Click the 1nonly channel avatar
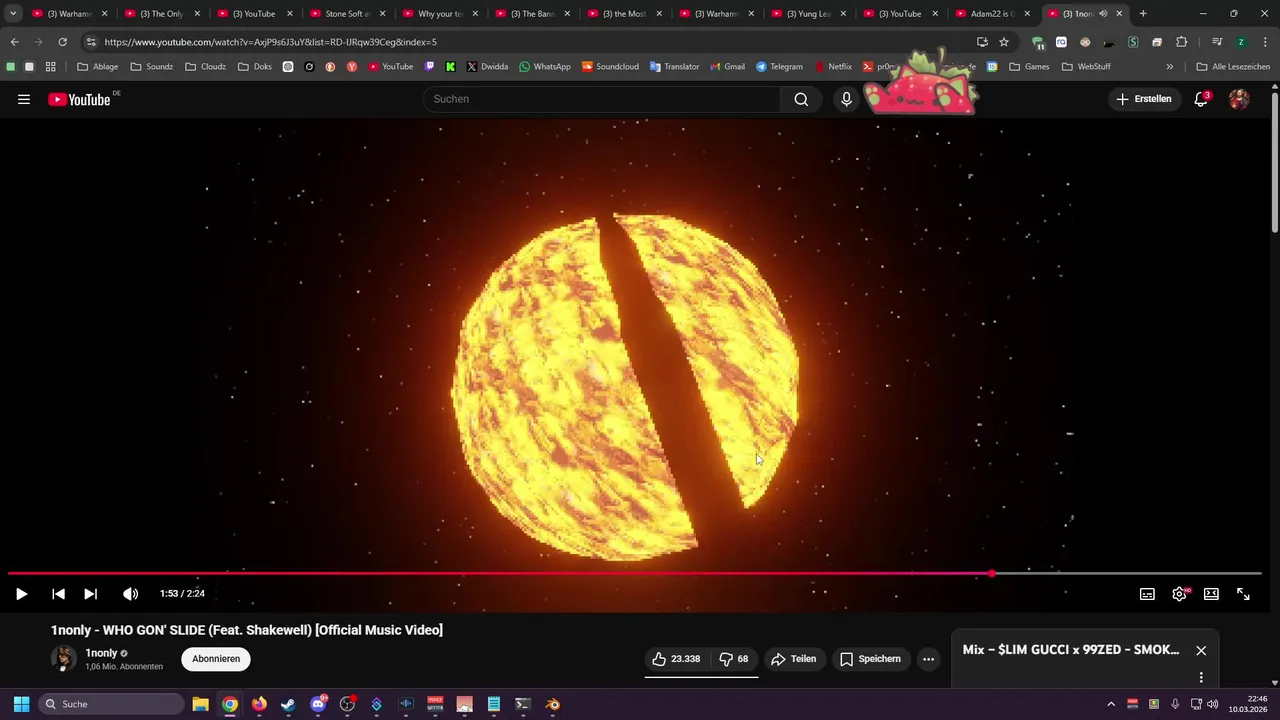This screenshot has height=720, width=1280. coord(64,658)
